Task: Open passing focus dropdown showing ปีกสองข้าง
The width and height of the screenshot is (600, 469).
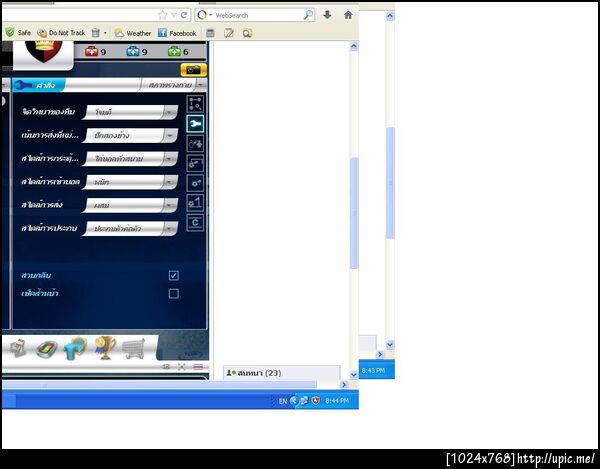Action: pos(130,135)
